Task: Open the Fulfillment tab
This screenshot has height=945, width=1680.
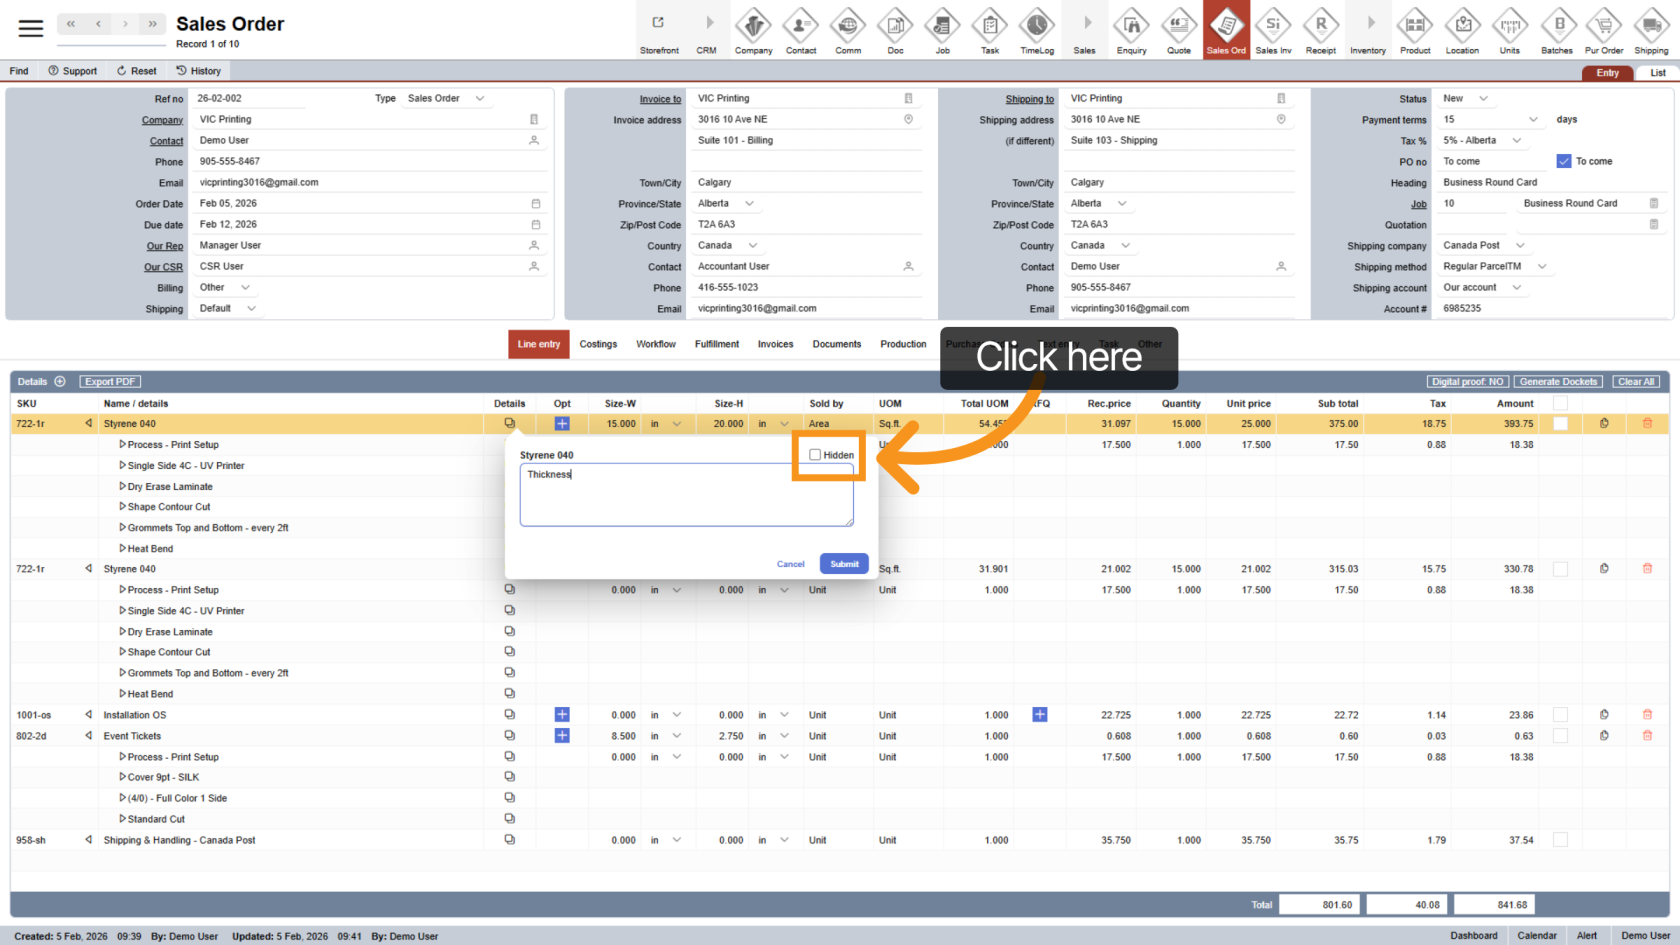Action: [x=716, y=344]
